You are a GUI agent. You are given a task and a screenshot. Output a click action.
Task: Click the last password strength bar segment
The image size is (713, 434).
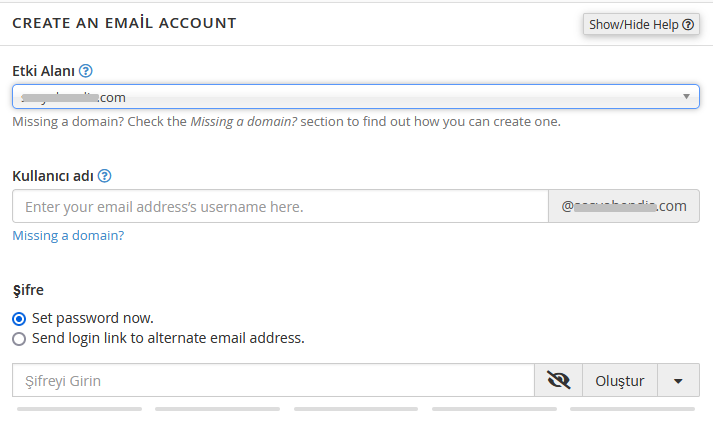click(633, 409)
